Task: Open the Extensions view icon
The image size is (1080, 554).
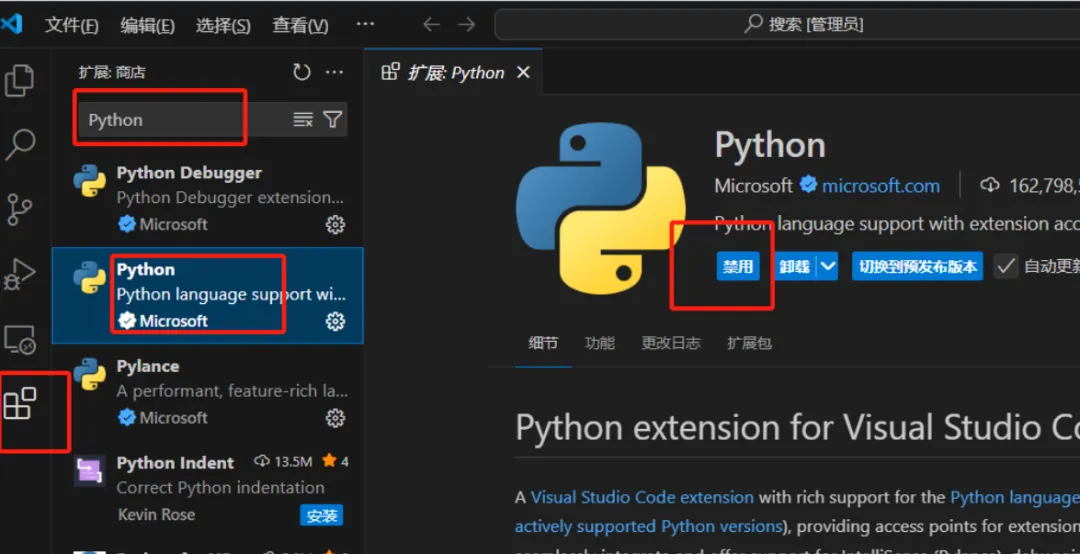Action: point(20,405)
